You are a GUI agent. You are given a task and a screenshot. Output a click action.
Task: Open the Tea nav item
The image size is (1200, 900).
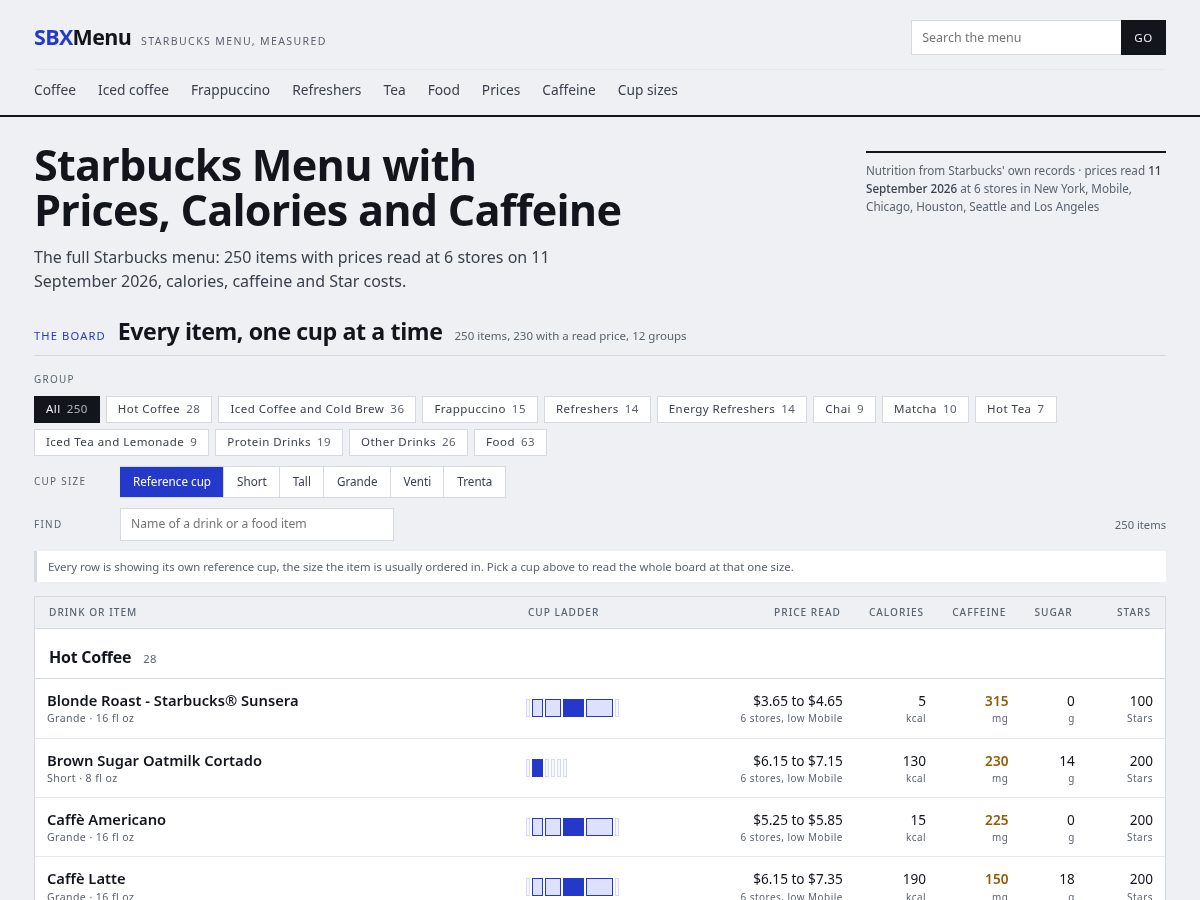394,90
